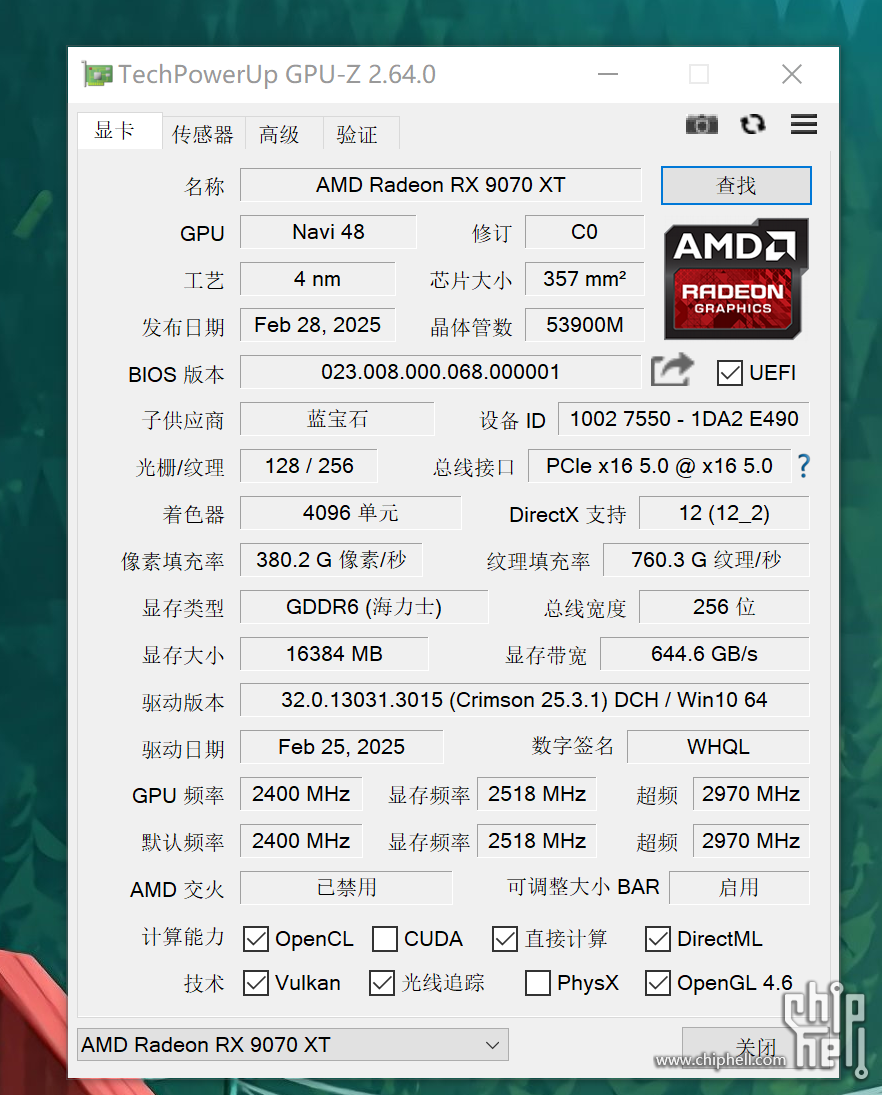
Task: Click release date Feb 28, 2025
Action: 318,325
